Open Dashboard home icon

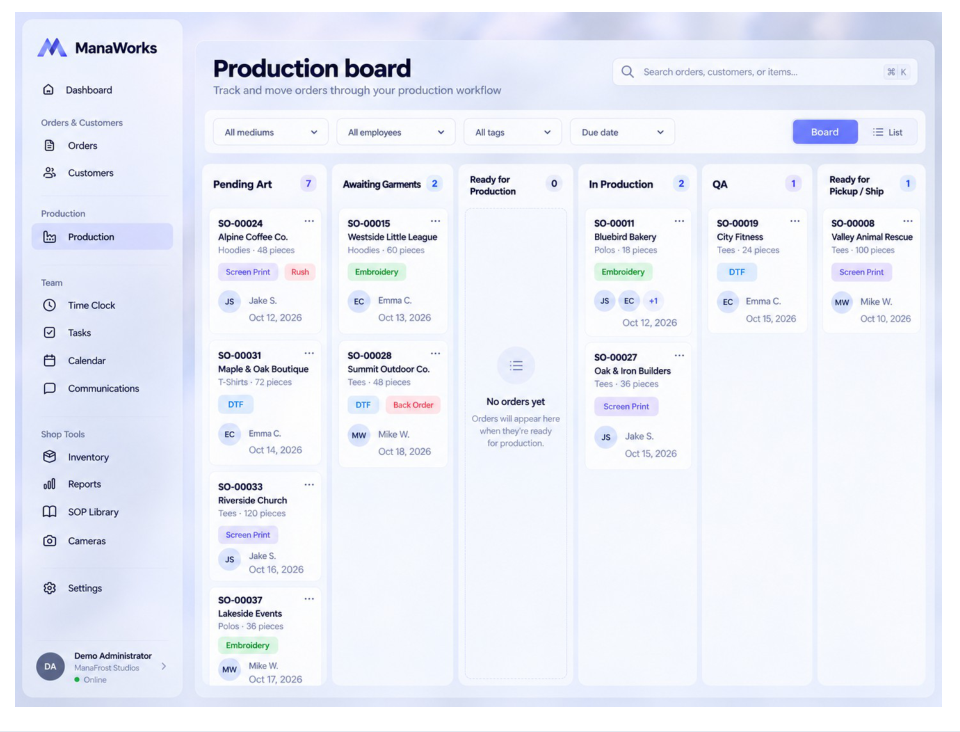pyautogui.click(x=48, y=90)
